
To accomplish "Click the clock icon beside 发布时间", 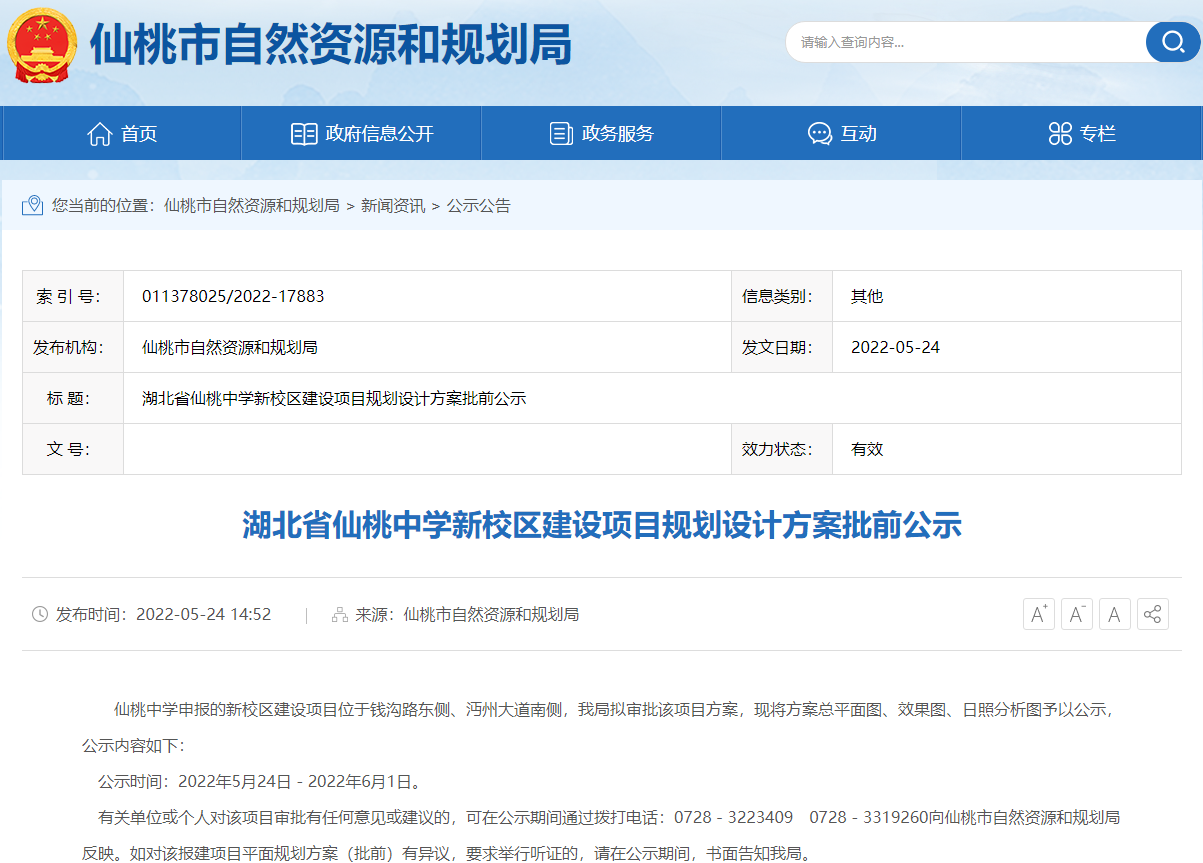I will point(40,614).
